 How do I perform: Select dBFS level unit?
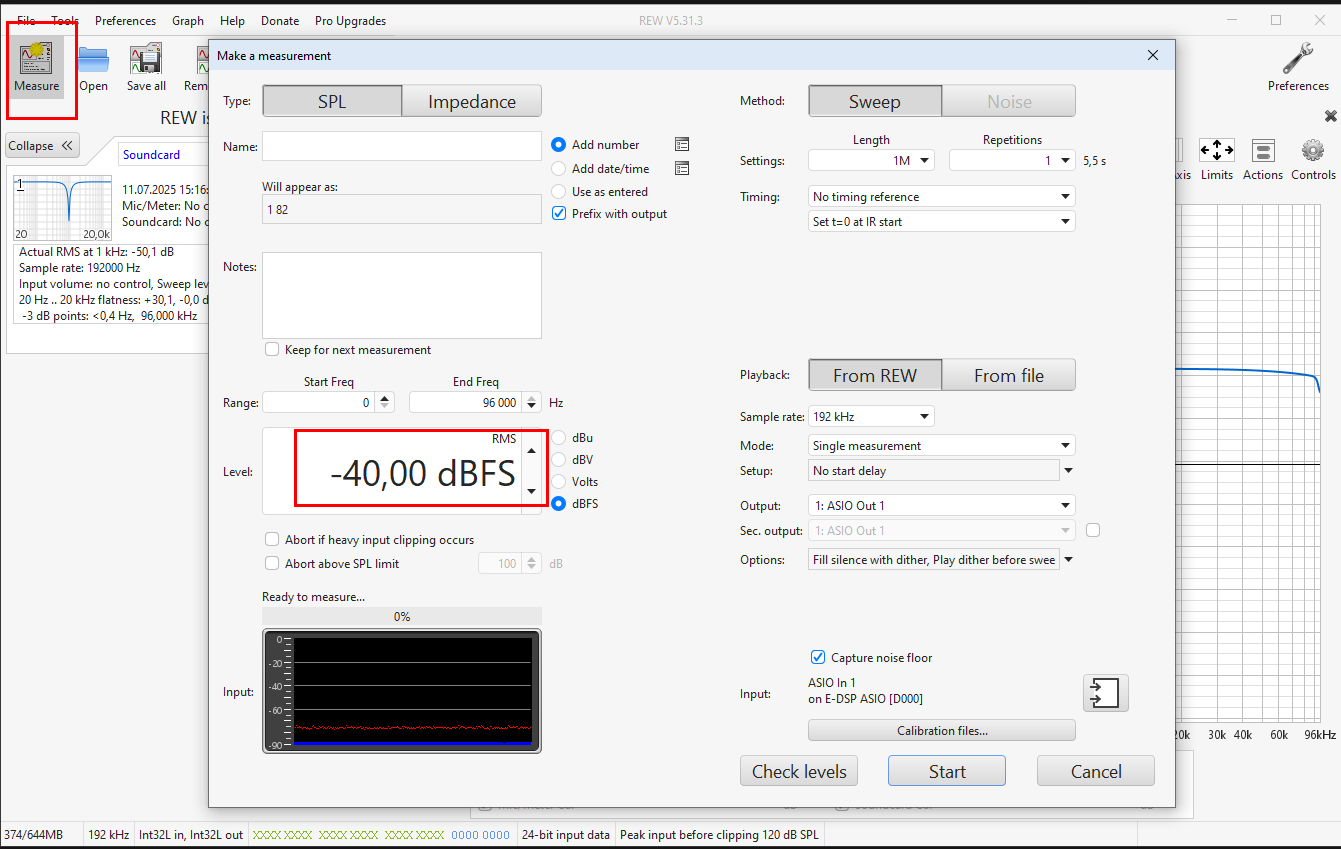point(559,504)
